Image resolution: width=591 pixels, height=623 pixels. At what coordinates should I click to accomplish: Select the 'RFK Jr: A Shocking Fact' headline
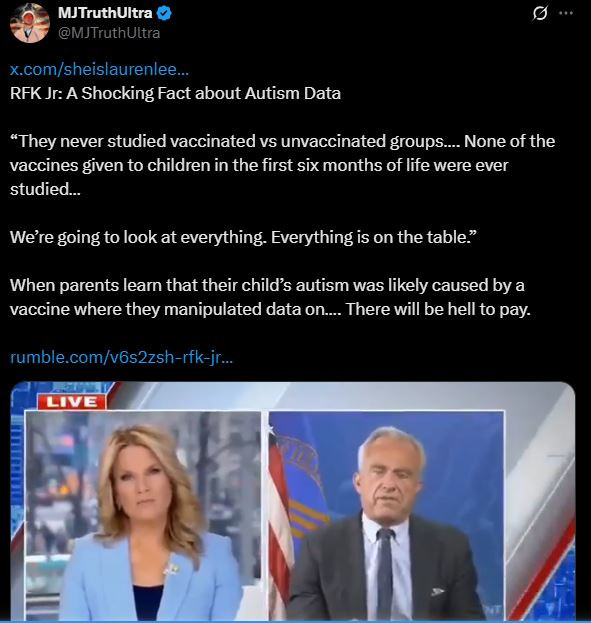click(175, 93)
